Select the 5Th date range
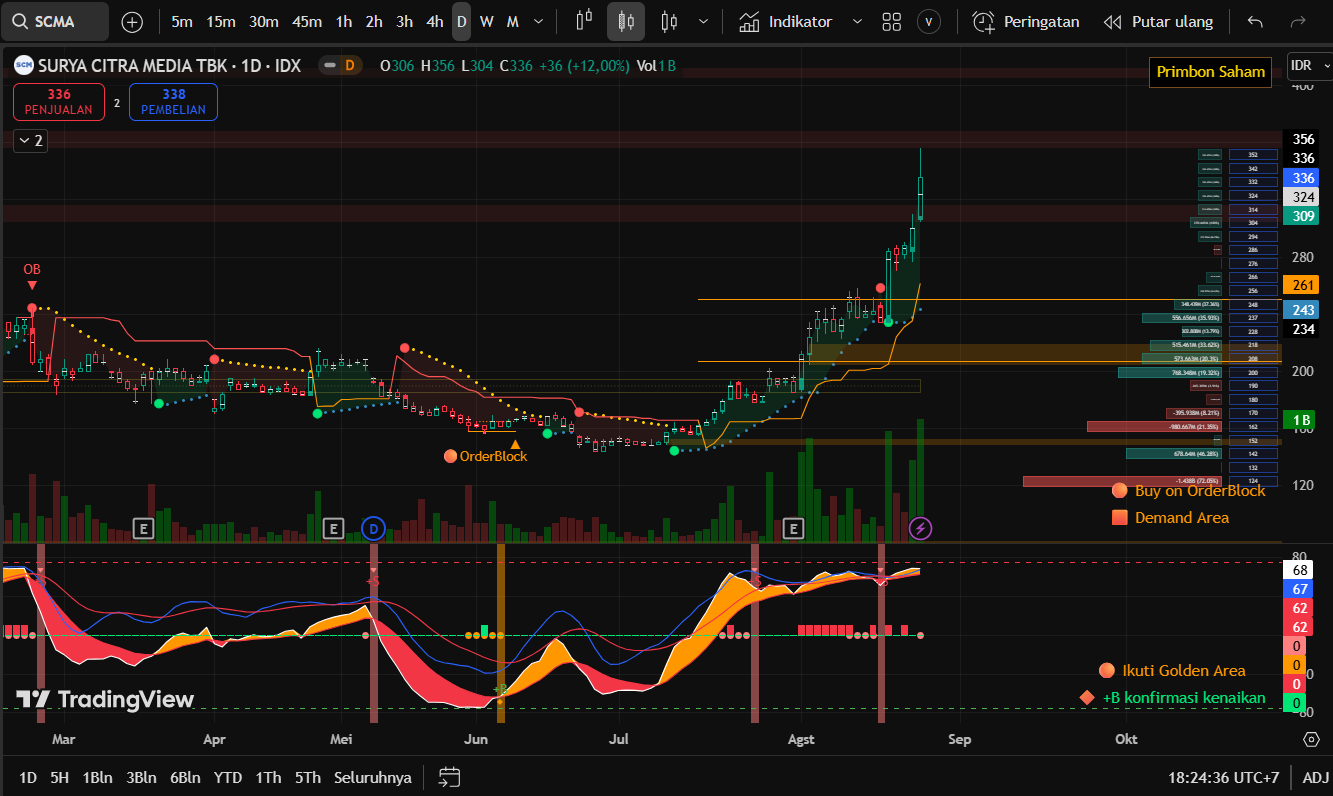This screenshot has width=1333, height=796. tap(308, 777)
